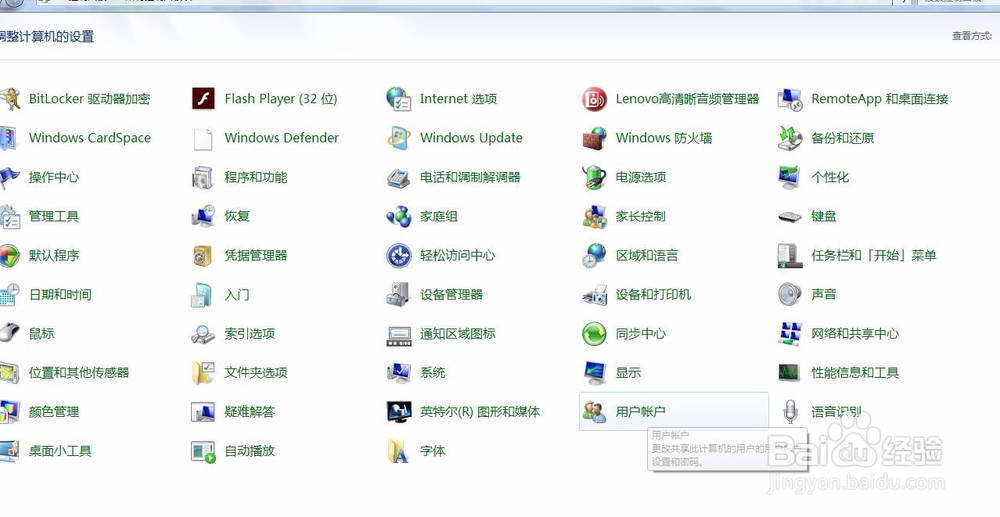Open Lenovo高清晰音频管理器 speaker icon

point(594,99)
